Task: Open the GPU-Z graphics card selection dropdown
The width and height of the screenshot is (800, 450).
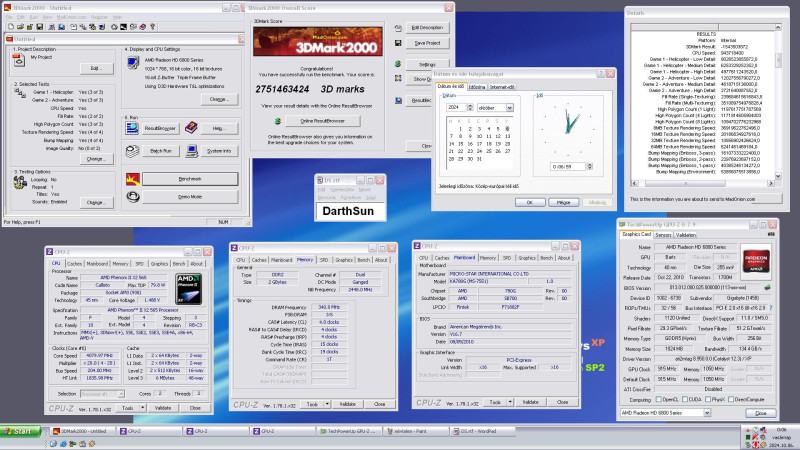Action: (x=707, y=413)
